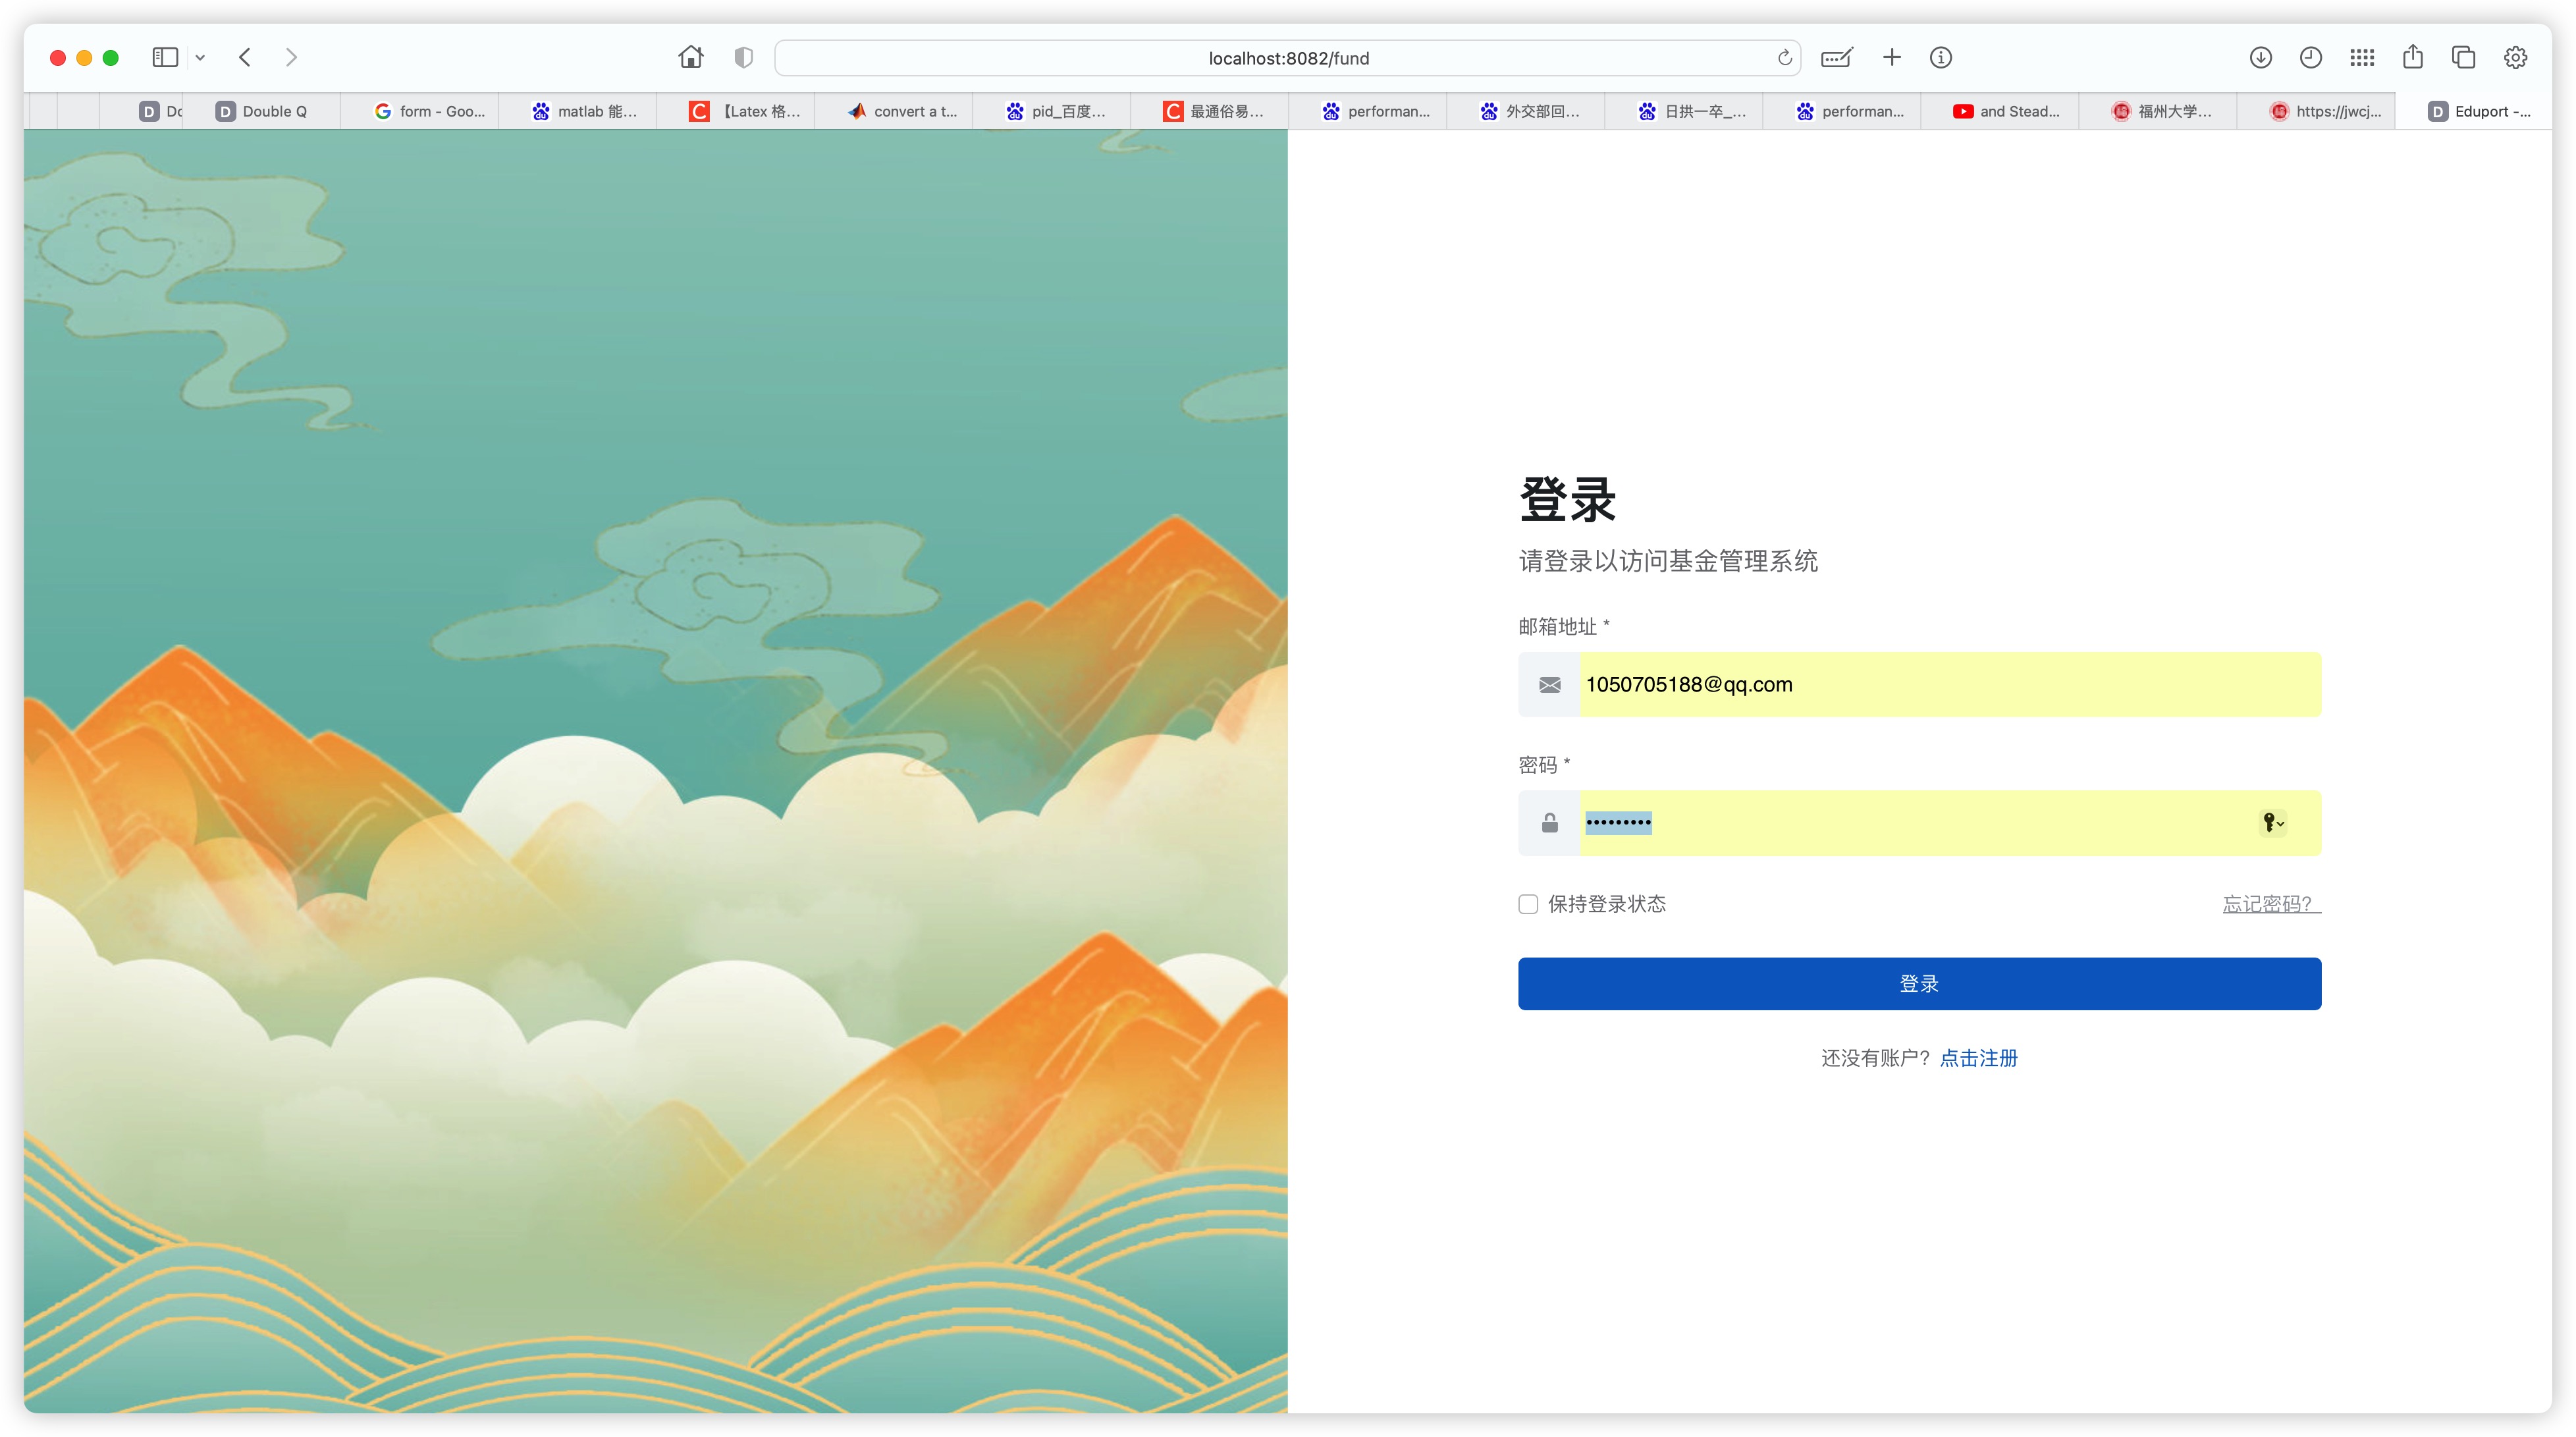The image size is (2576, 1437).
Task: Open the history clock icon
Action: (x=2310, y=57)
